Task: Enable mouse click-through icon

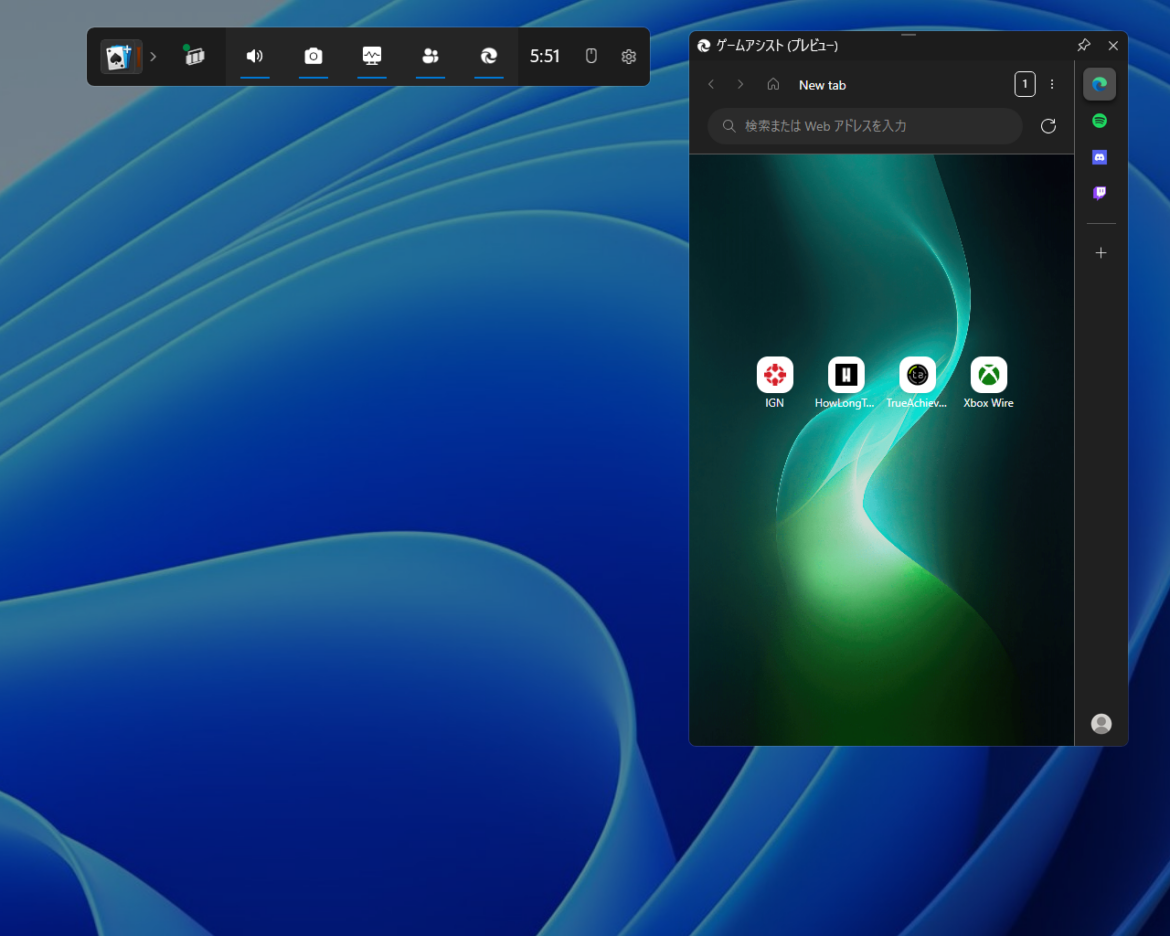Action: coord(591,56)
